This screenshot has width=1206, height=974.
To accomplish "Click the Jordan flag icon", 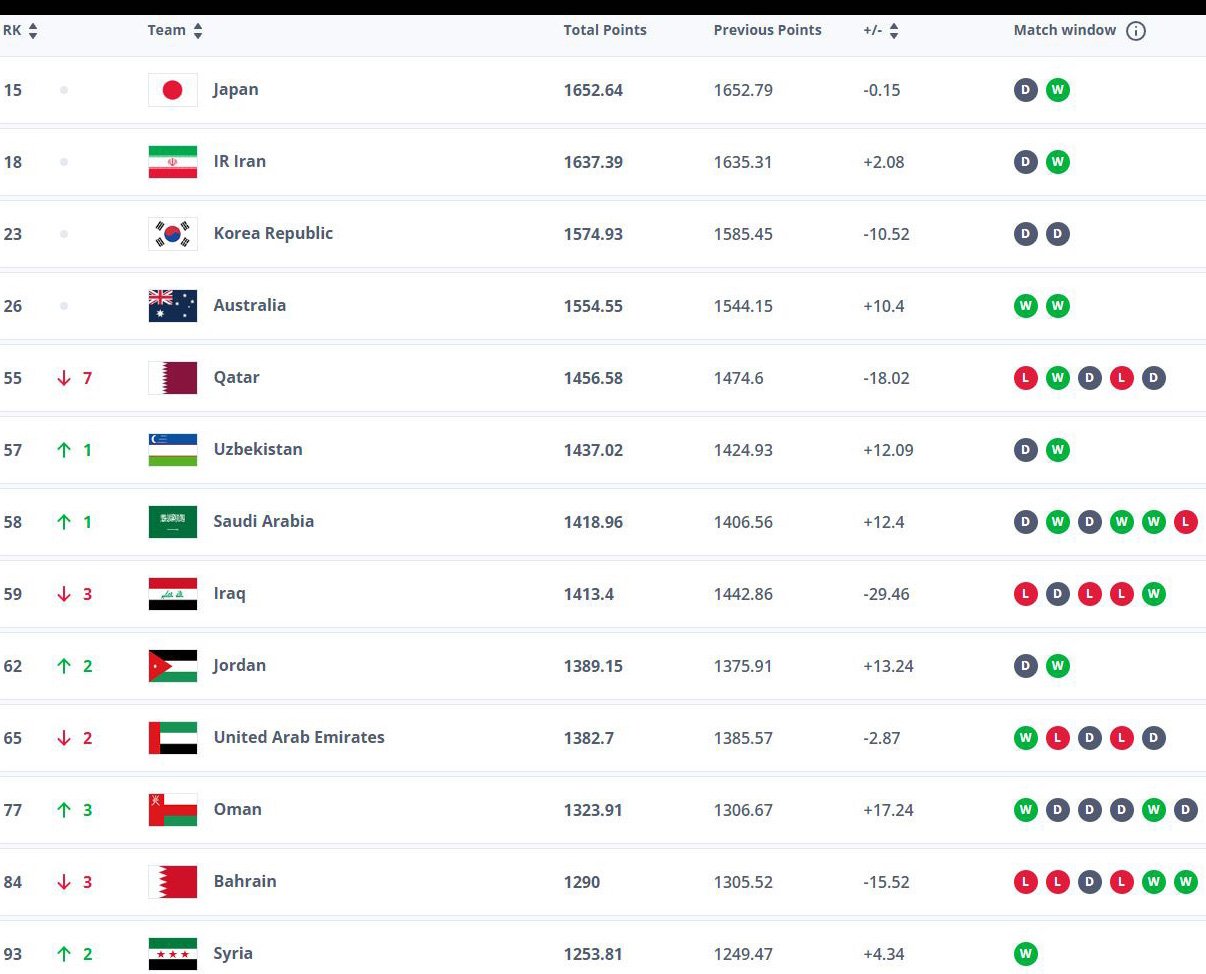I will (173, 666).
